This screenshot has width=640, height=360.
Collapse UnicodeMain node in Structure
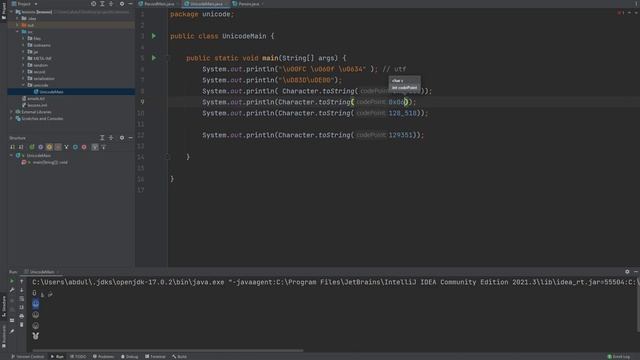11,156
